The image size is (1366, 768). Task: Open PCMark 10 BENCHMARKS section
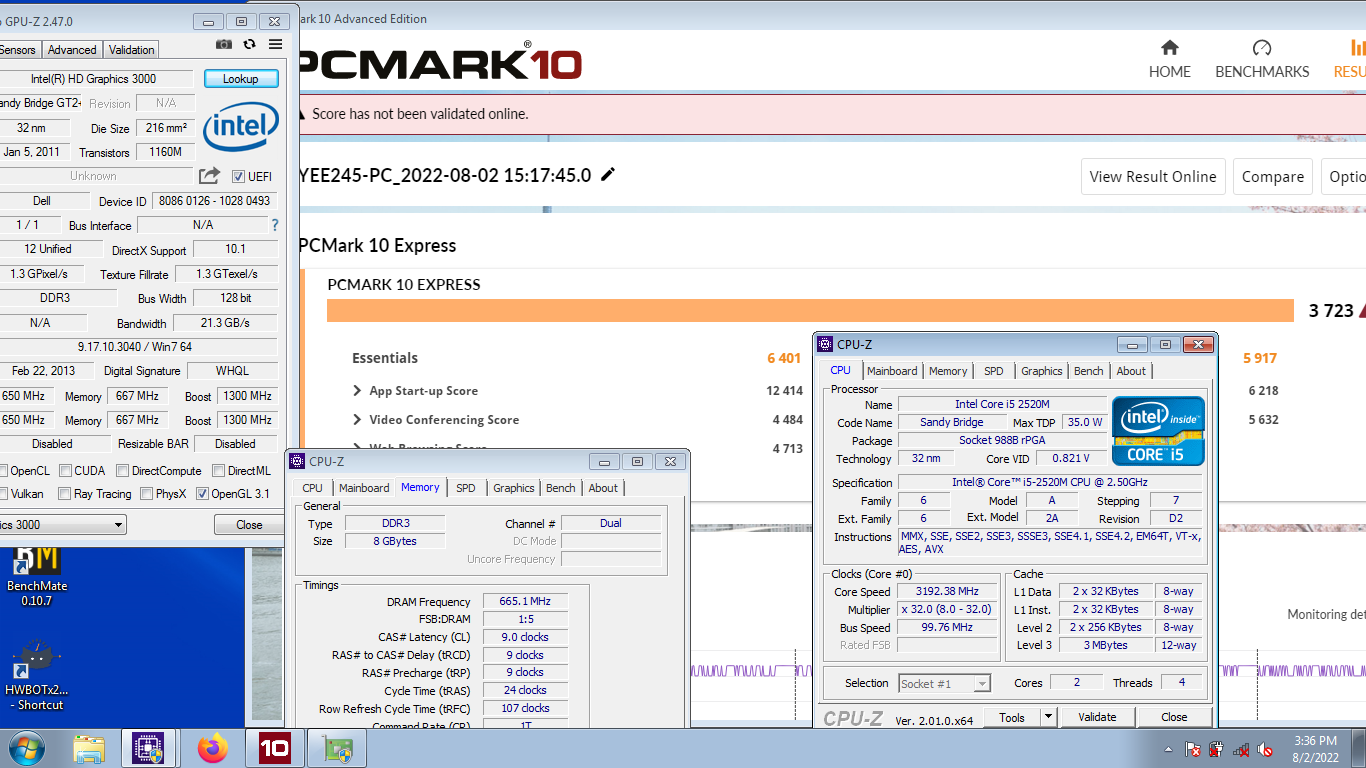[x=1262, y=59]
